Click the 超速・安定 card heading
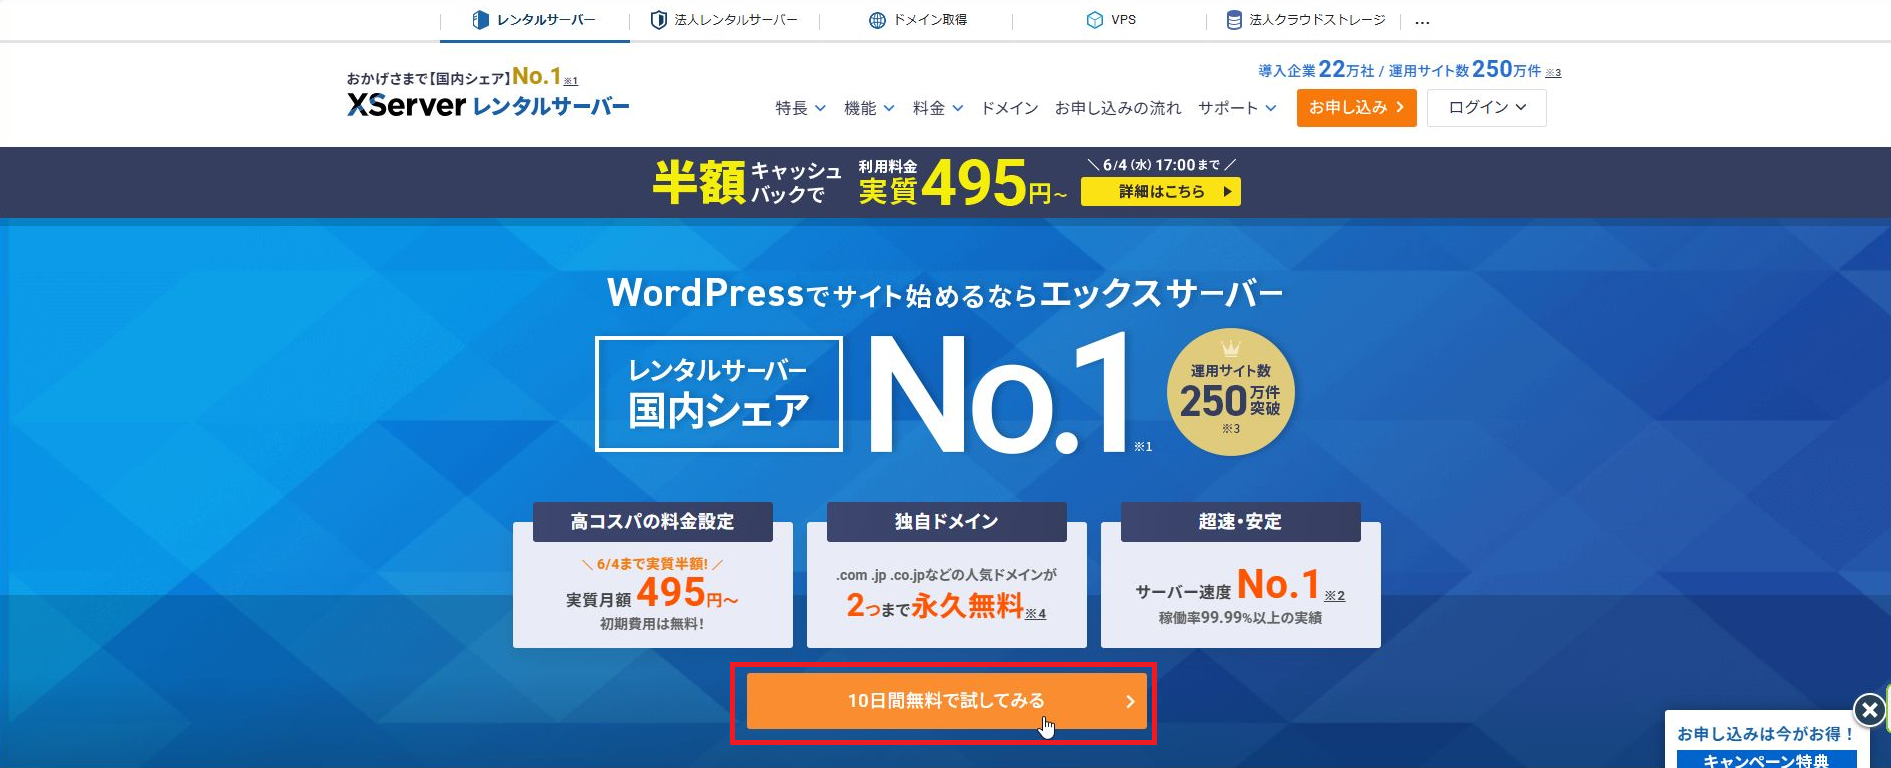The width and height of the screenshot is (1891, 768). 1240,521
